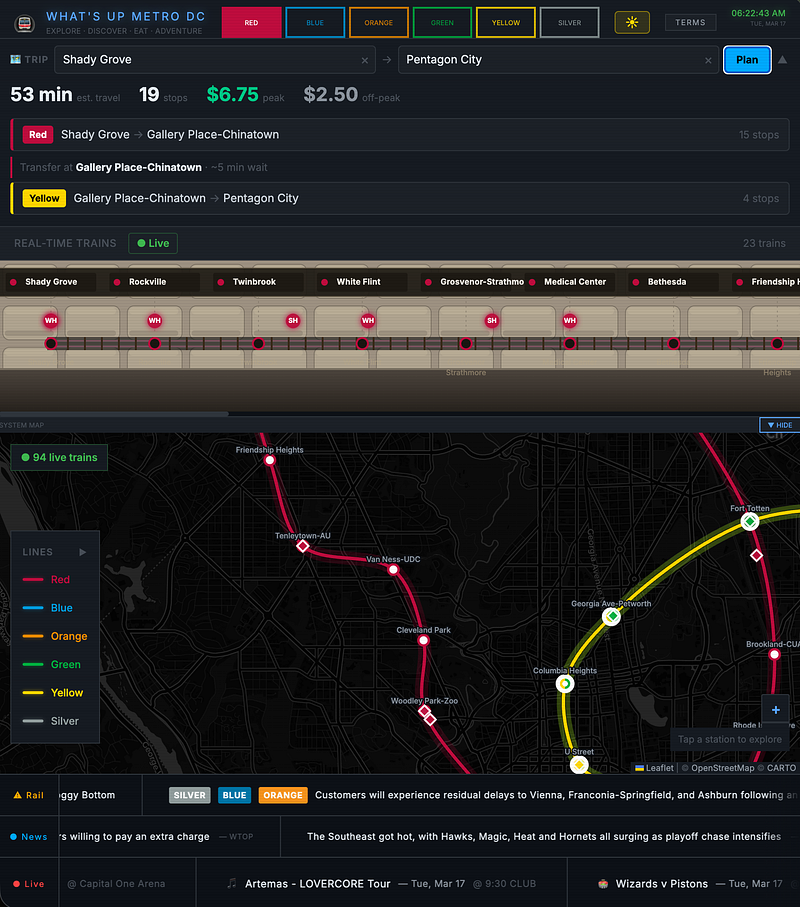800x907 pixels.
Task: Clear the Shady Grove origin field
Action: pos(364,60)
